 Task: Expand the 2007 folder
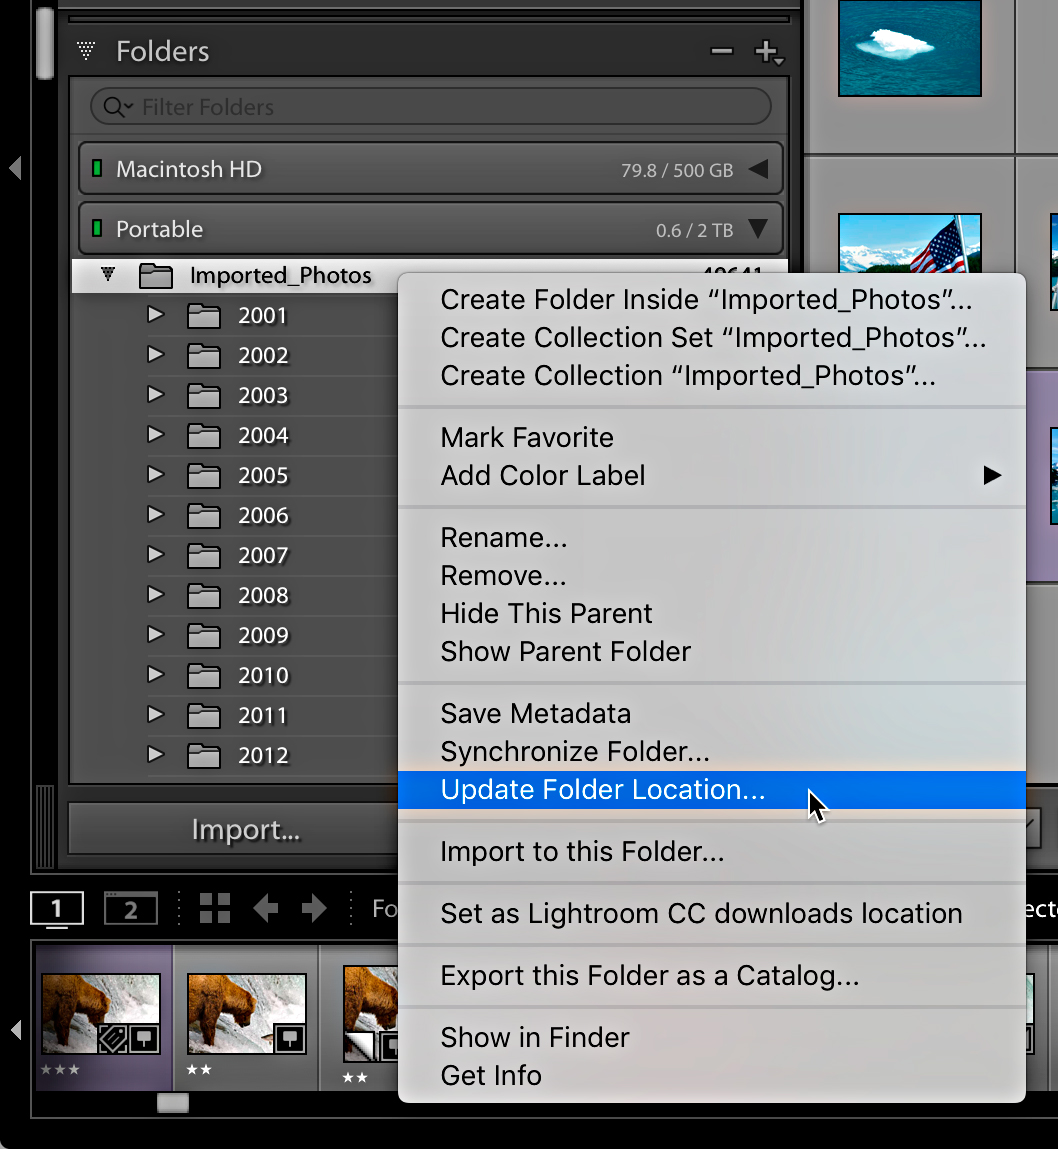155,555
